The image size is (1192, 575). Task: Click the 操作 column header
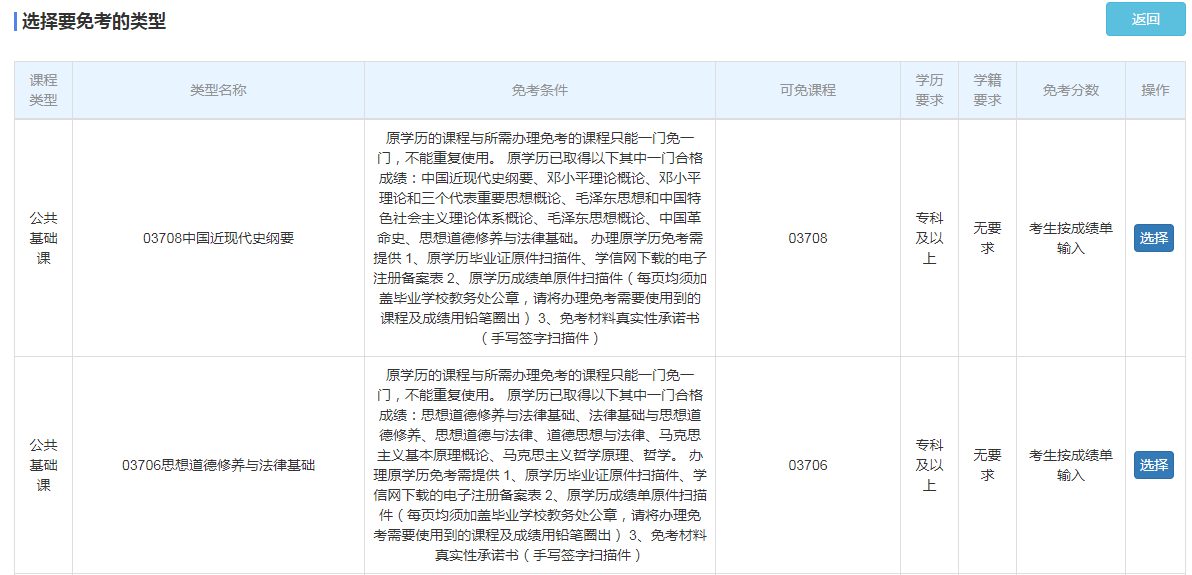1155,90
